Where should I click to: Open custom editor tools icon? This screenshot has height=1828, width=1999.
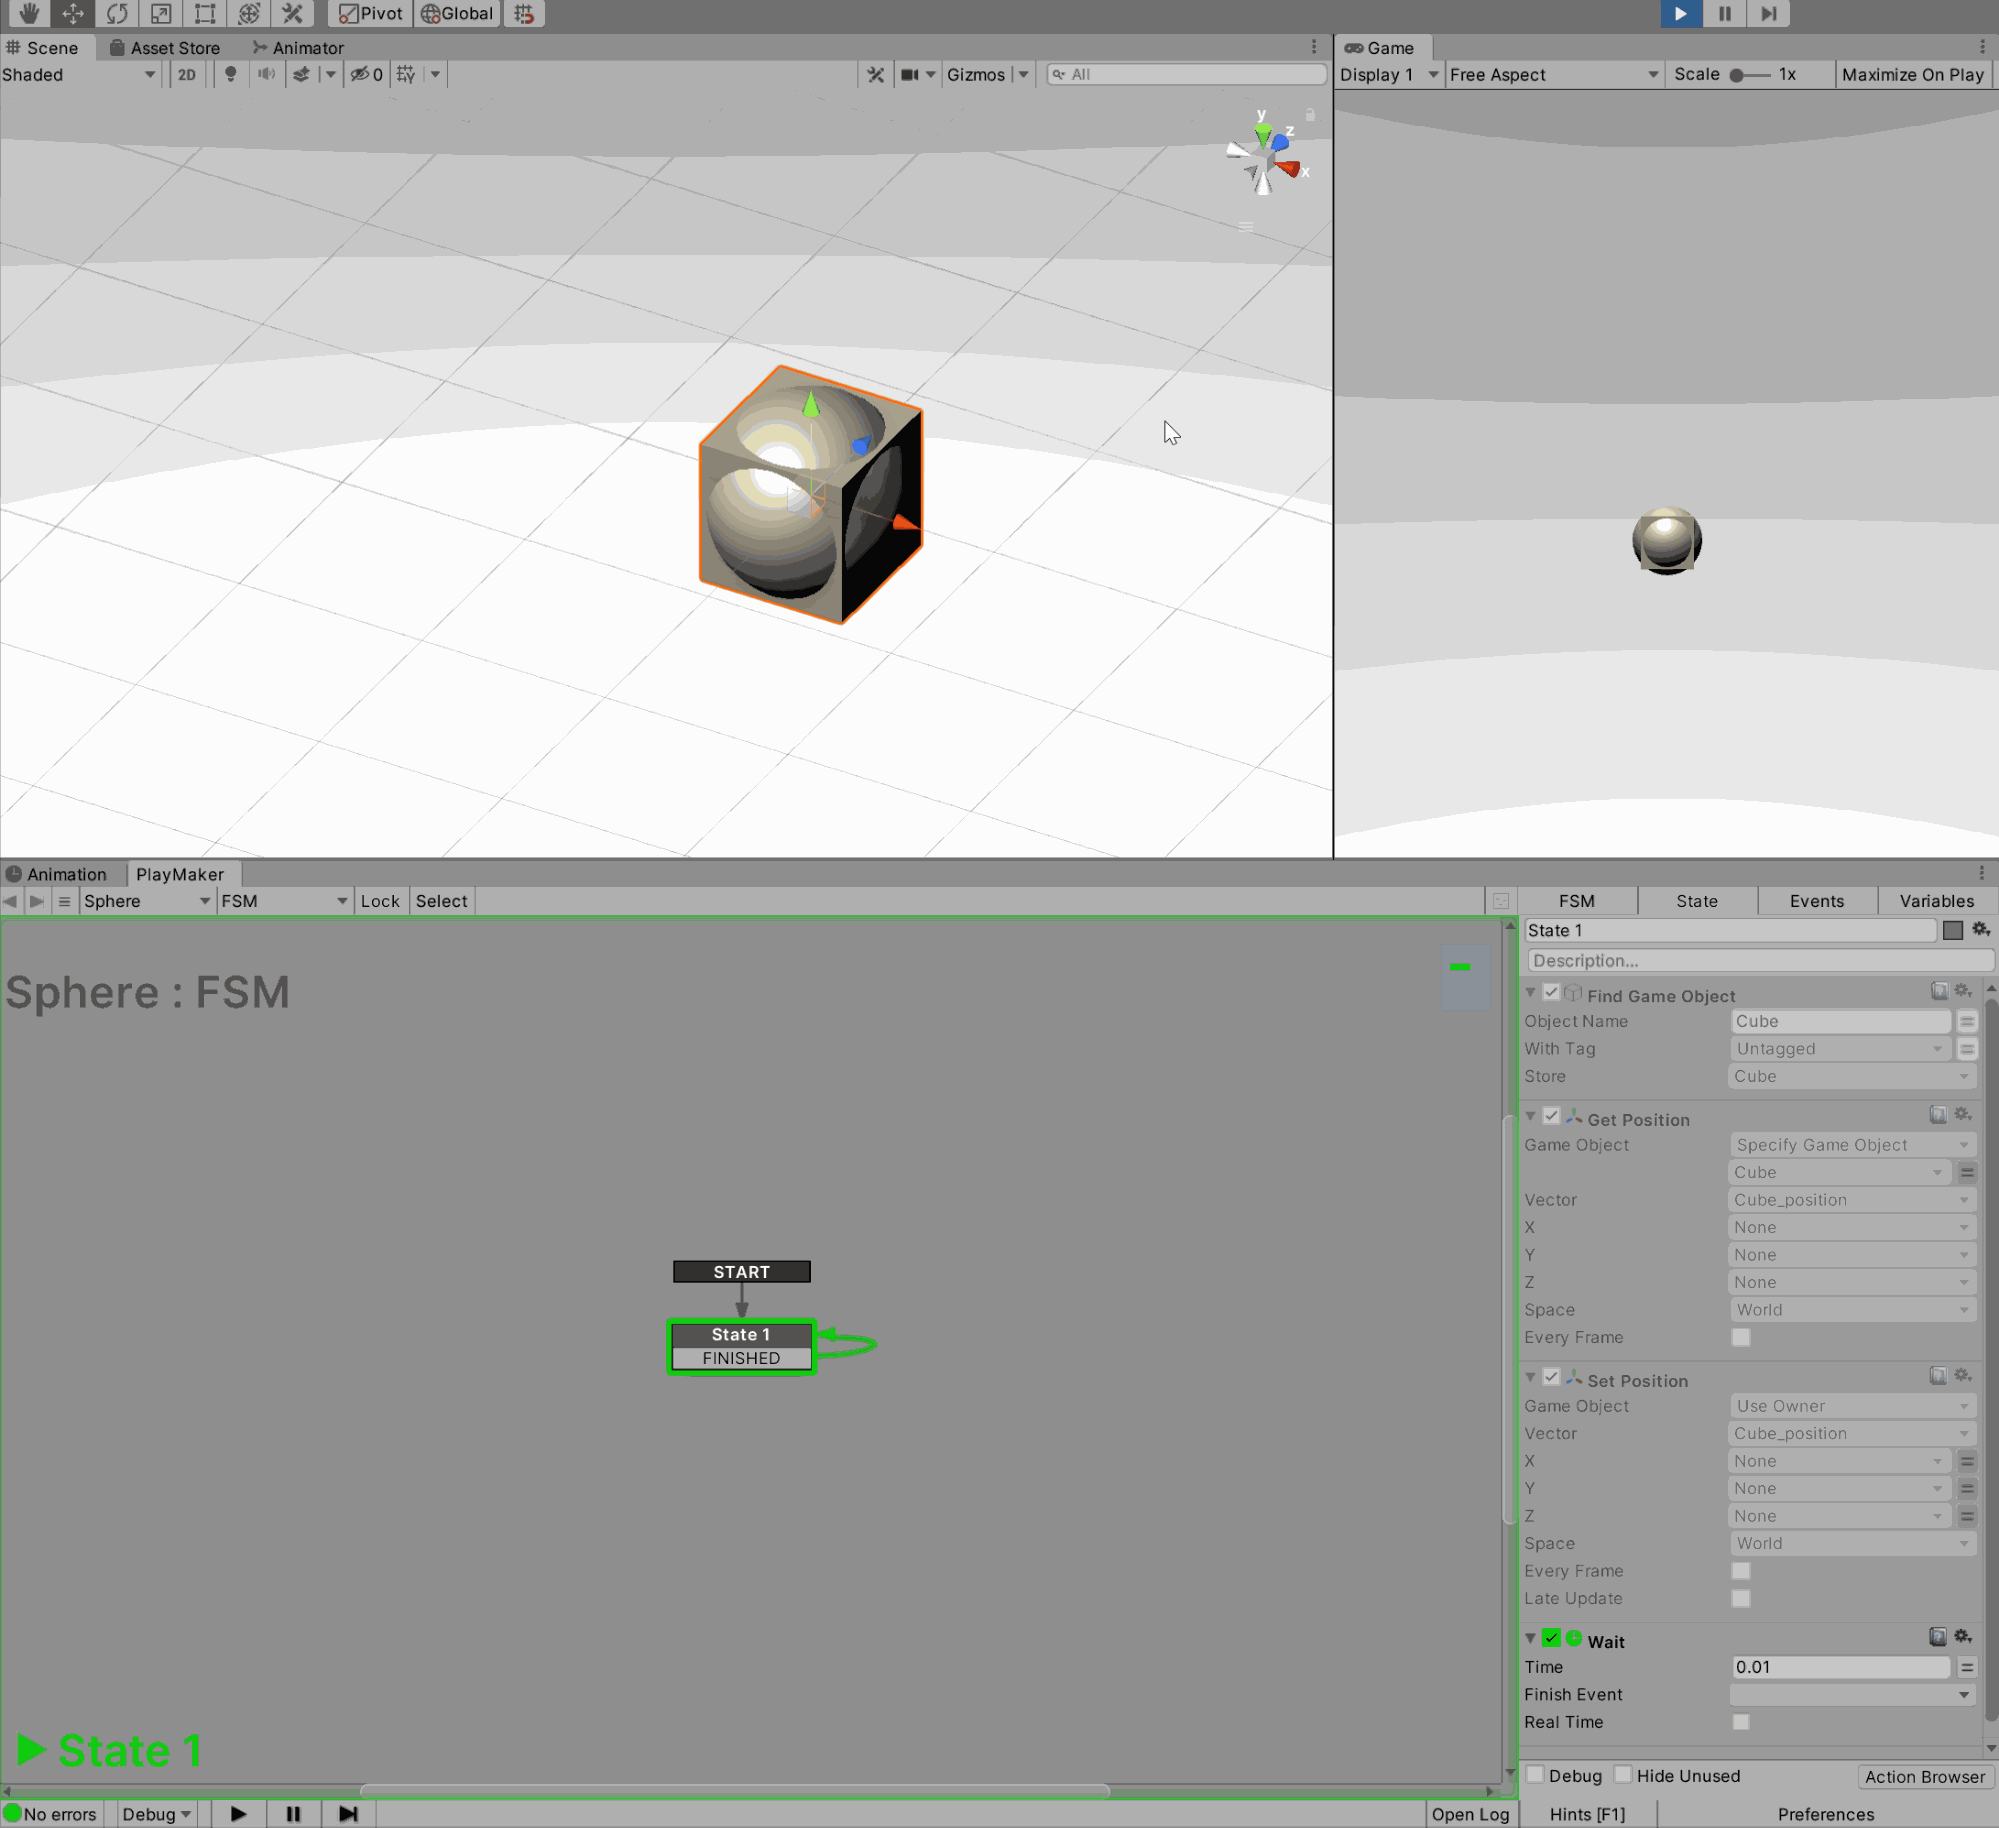(x=292, y=13)
